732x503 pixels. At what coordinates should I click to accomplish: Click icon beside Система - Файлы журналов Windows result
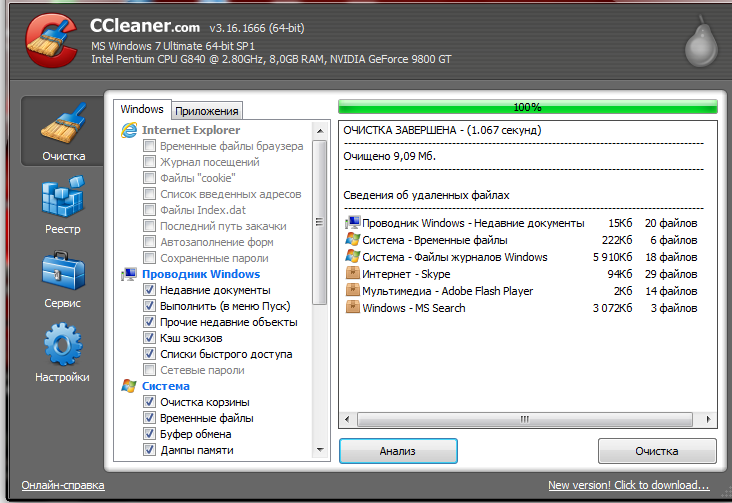point(353,256)
